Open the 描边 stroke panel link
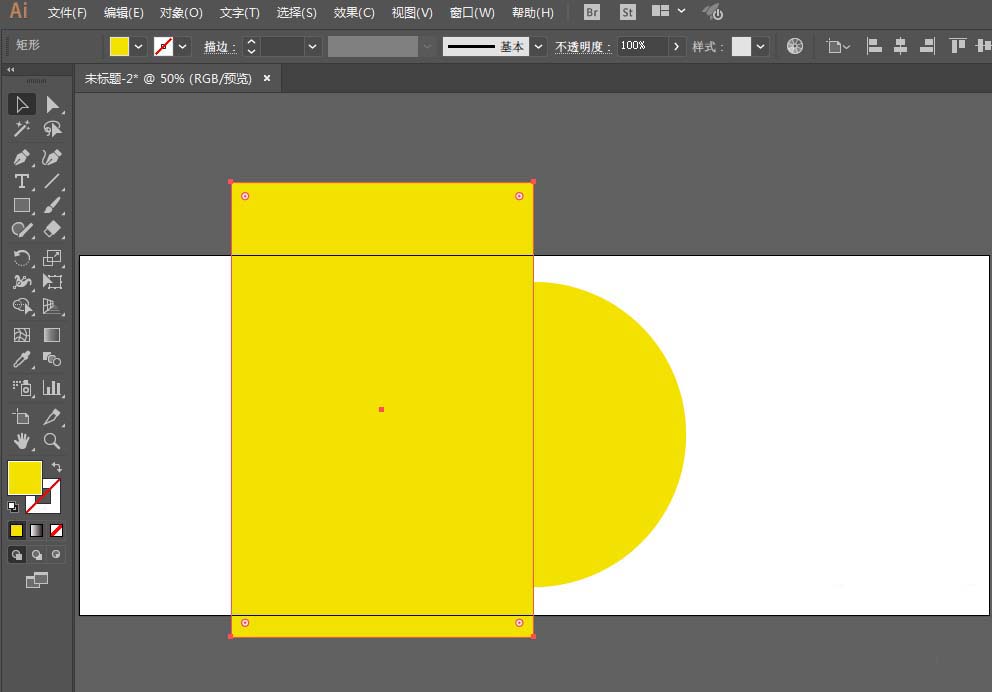The image size is (992, 692). (220, 47)
